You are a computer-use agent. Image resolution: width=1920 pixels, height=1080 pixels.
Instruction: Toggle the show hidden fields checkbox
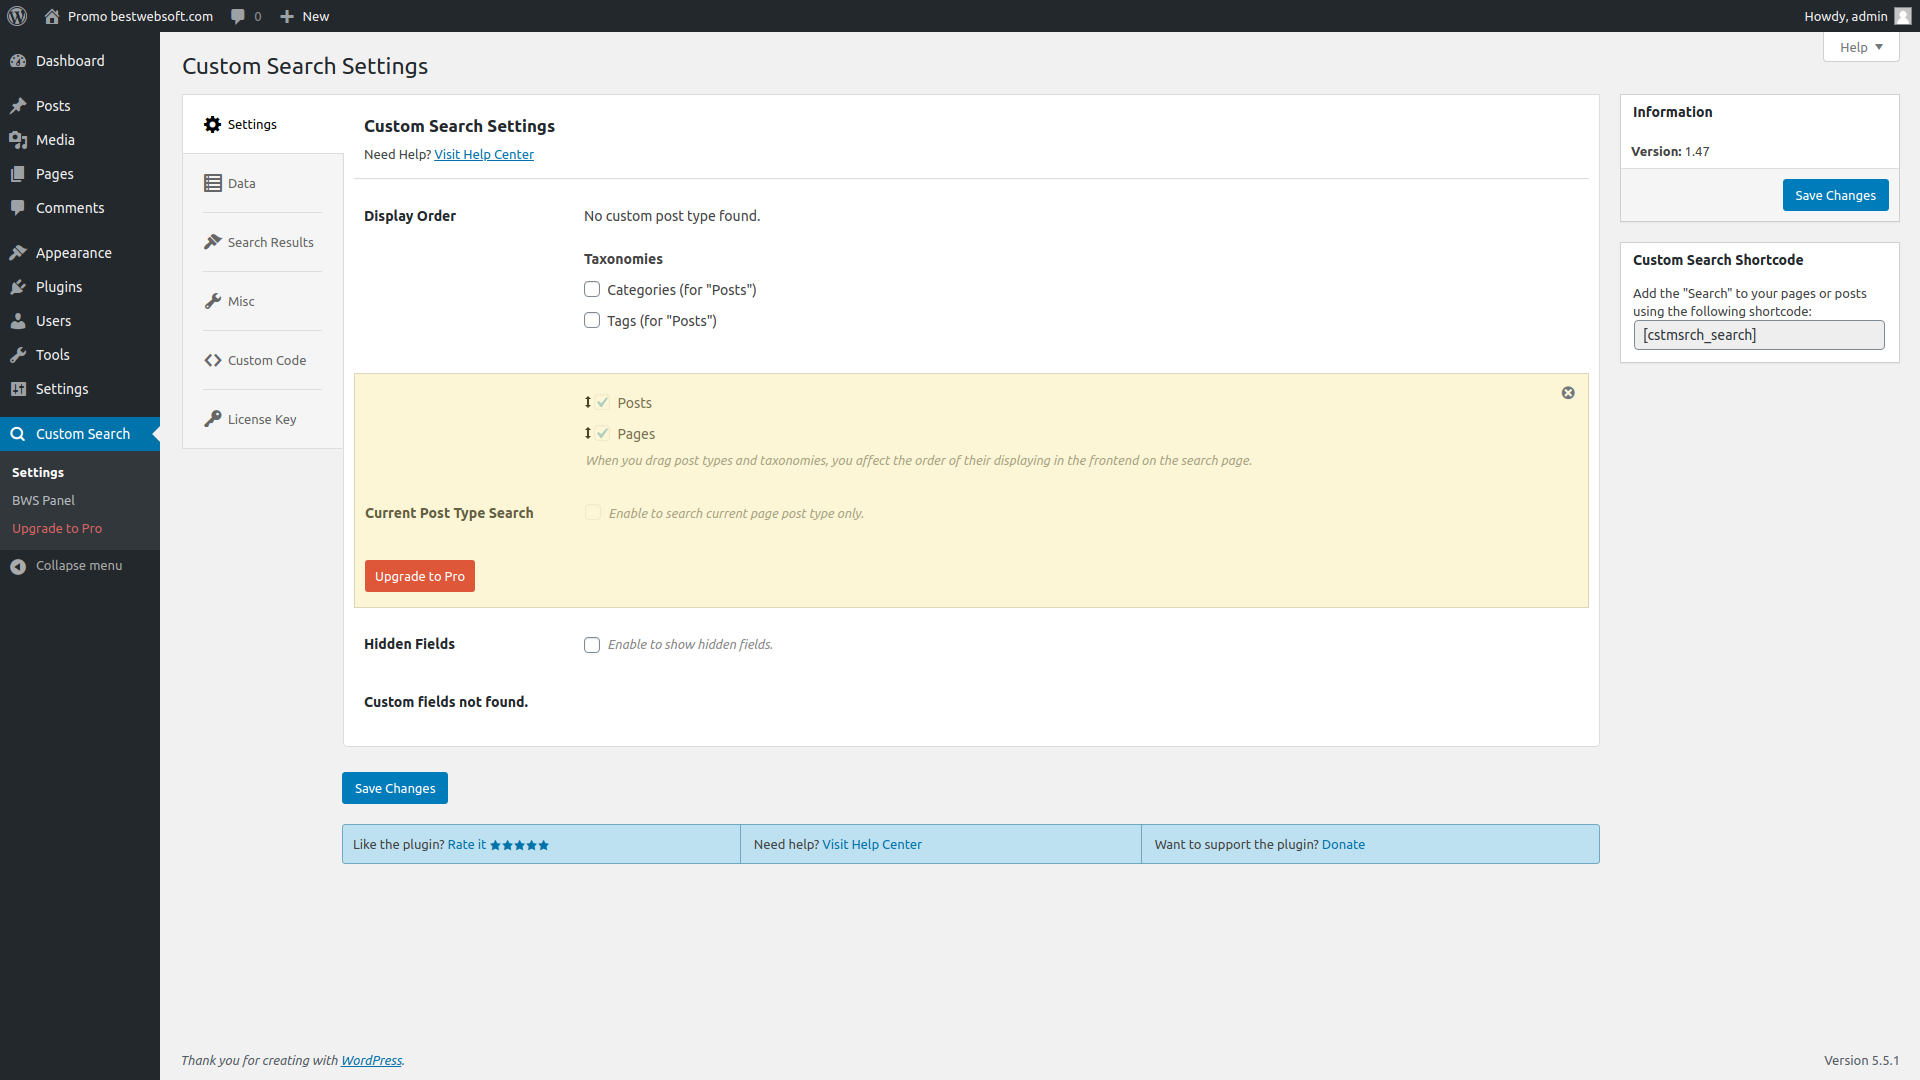pos(592,645)
